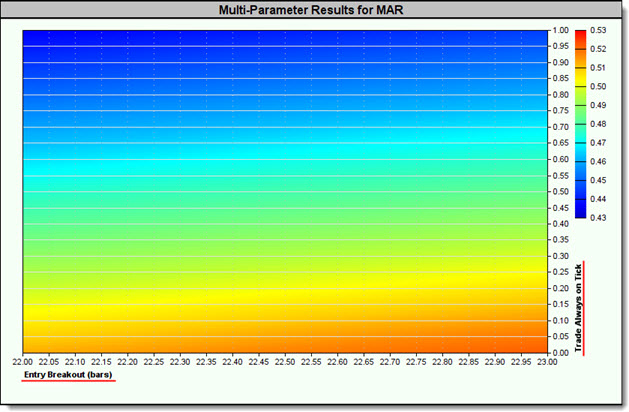Viewport: 629px width, 412px height.
Task: Click the 22.50 tick on the horizontal axis
Action: pyautogui.click(x=285, y=361)
